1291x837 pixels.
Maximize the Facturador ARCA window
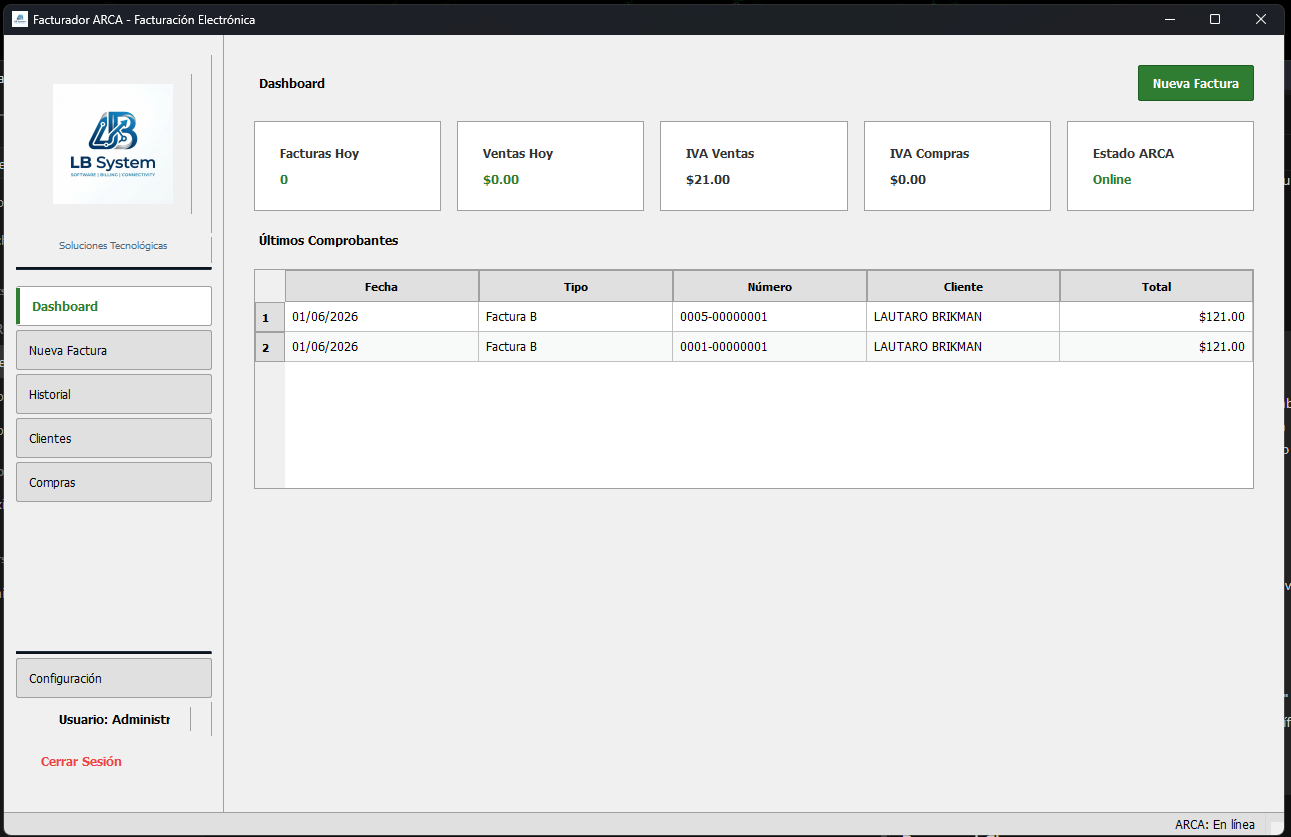coord(1215,19)
